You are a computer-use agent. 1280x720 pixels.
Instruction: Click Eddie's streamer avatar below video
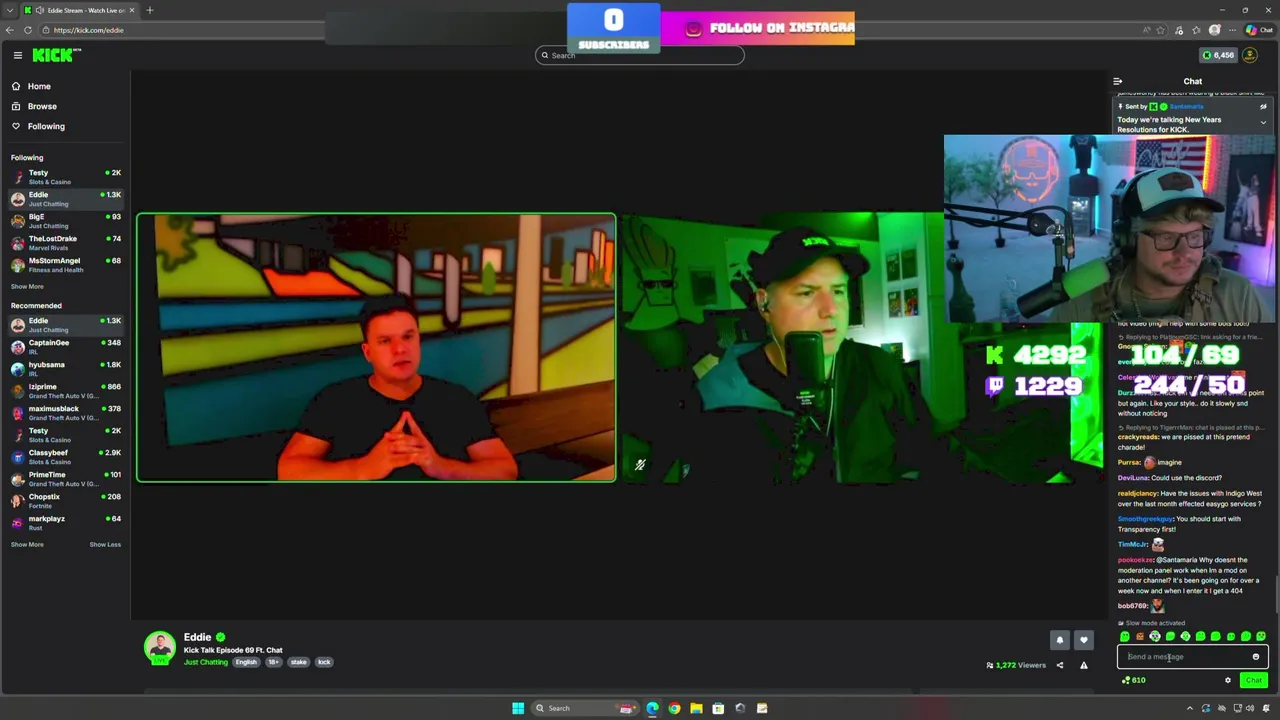pos(160,648)
